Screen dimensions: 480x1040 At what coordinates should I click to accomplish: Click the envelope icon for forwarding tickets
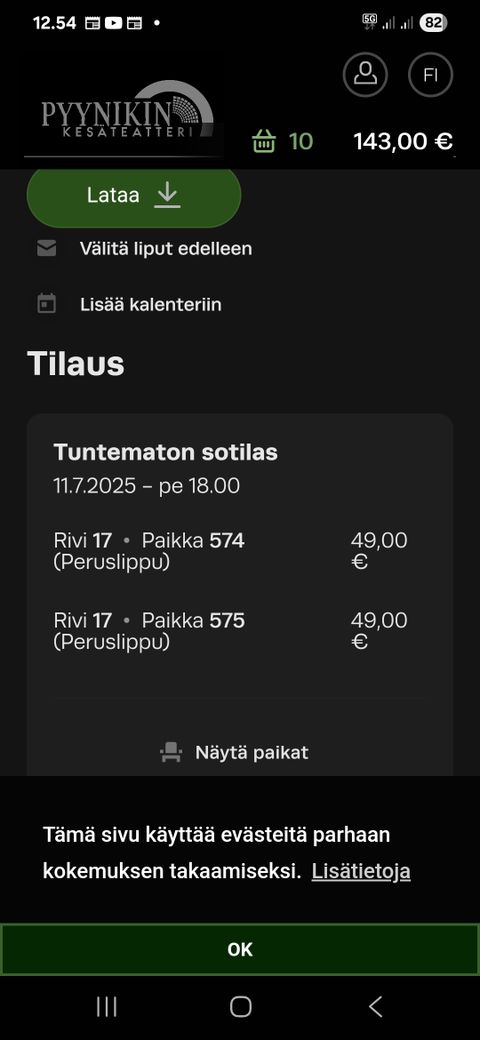[x=46, y=249]
